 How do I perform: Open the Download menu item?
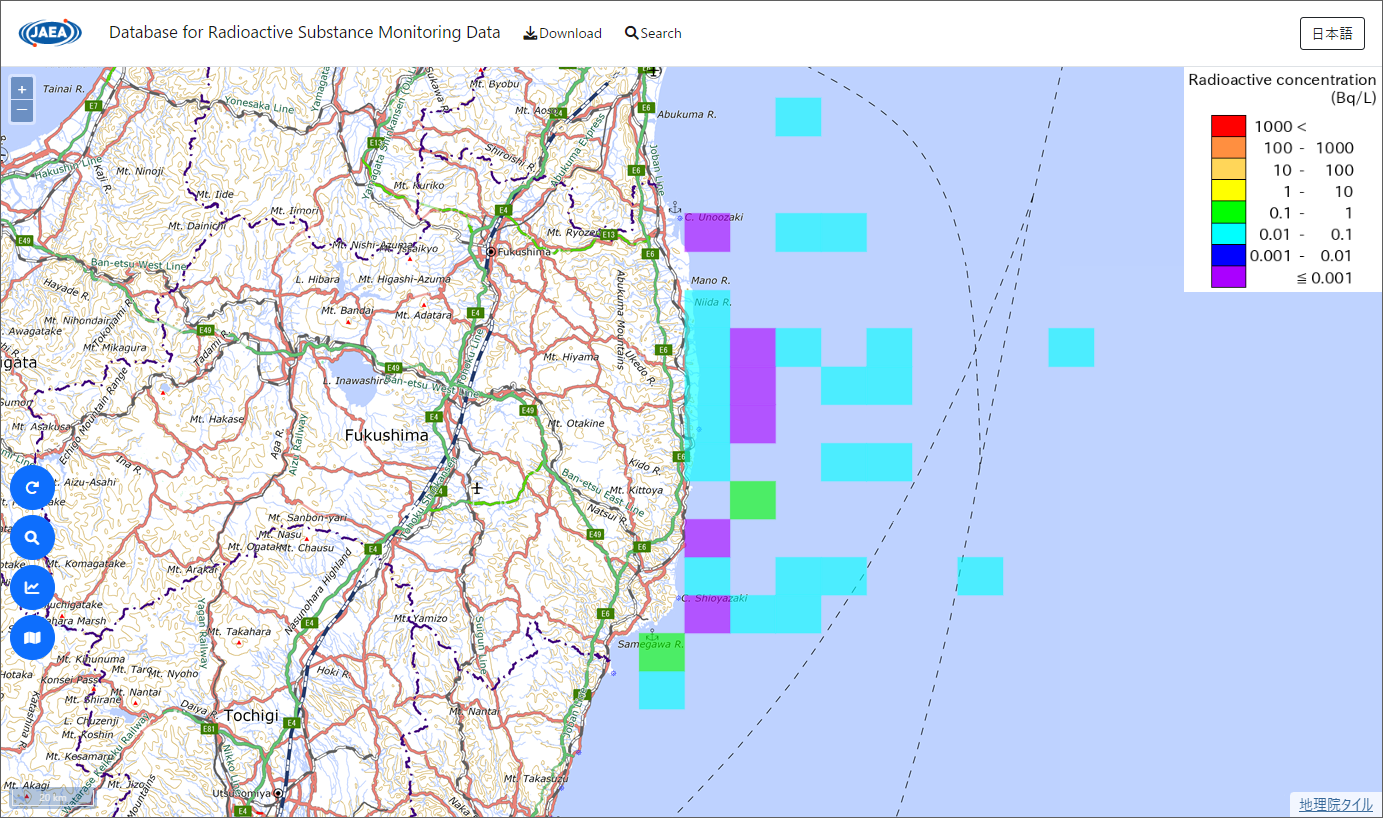coord(562,33)
